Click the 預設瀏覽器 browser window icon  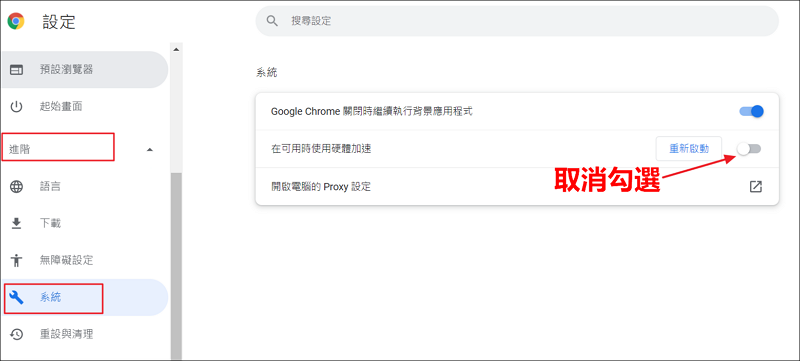pos(16,70)
